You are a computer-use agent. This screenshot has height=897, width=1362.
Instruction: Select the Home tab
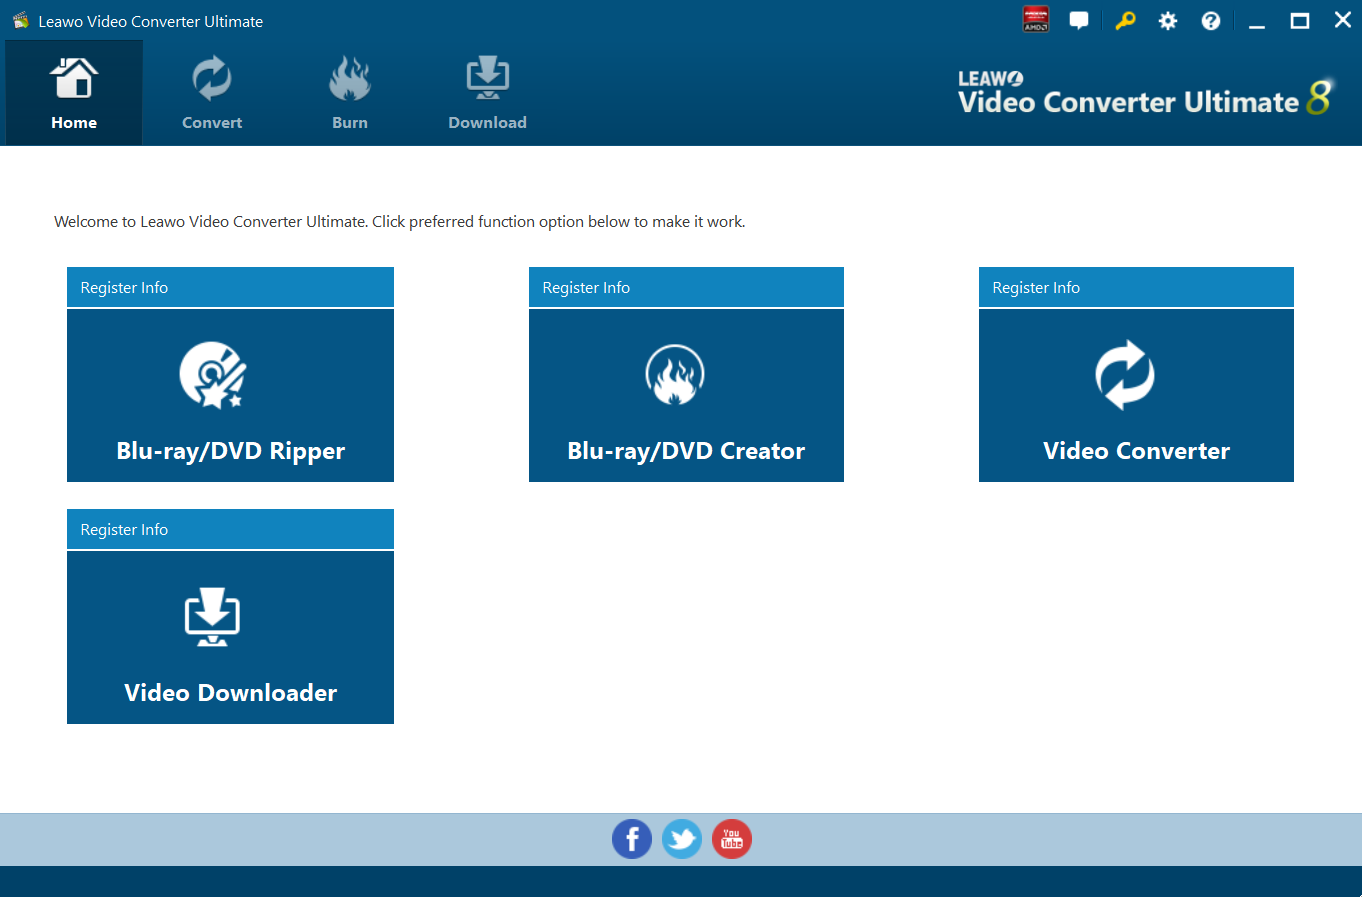click(x=74, y=93)
